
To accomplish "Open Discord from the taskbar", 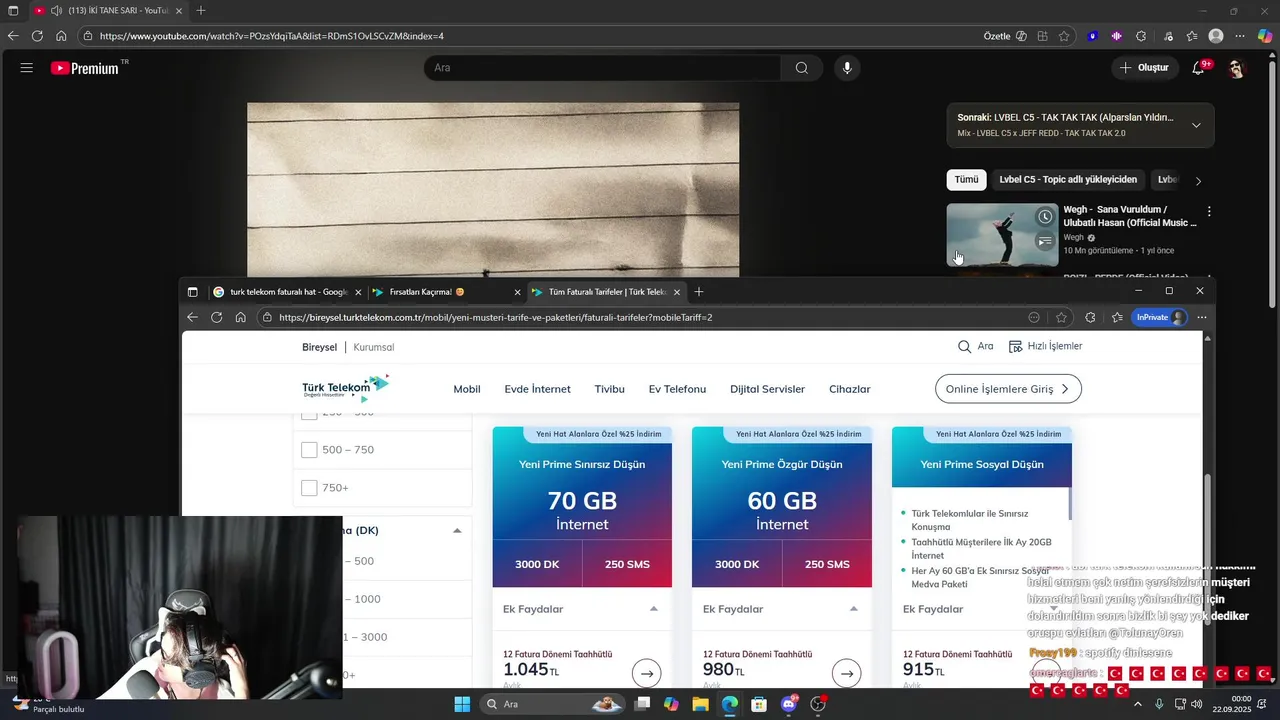I will (789, 704).
